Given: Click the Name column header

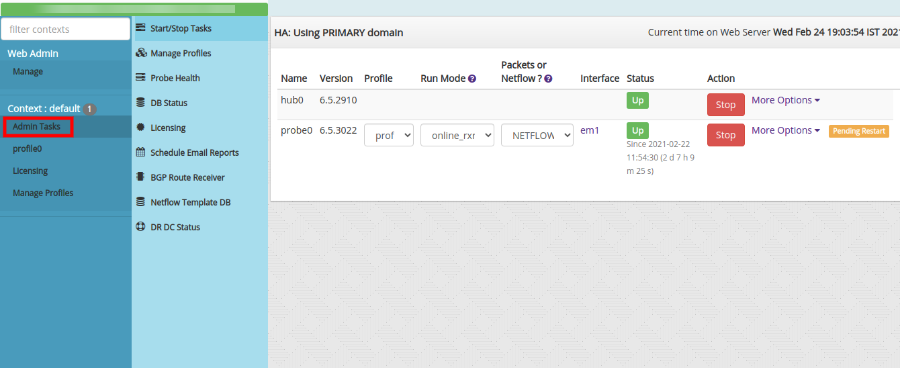Looking at the screenshot, I should tap(294, 79).
